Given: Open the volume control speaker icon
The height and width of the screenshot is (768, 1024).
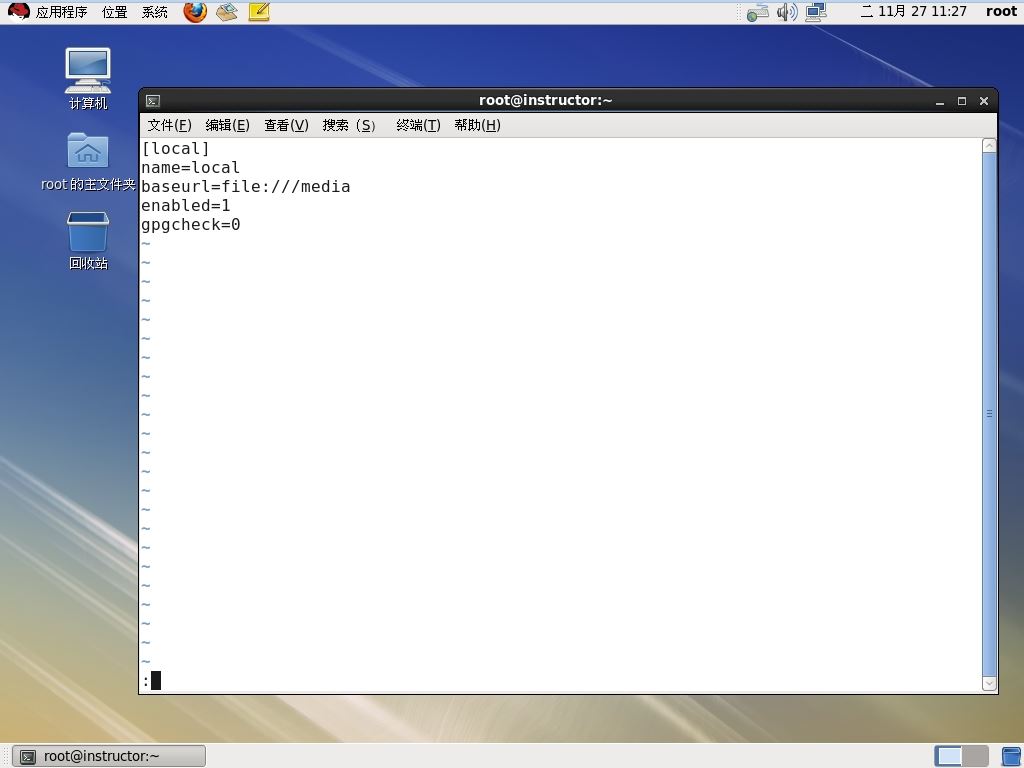Looking at the screenshot, I should click(787, 12).
